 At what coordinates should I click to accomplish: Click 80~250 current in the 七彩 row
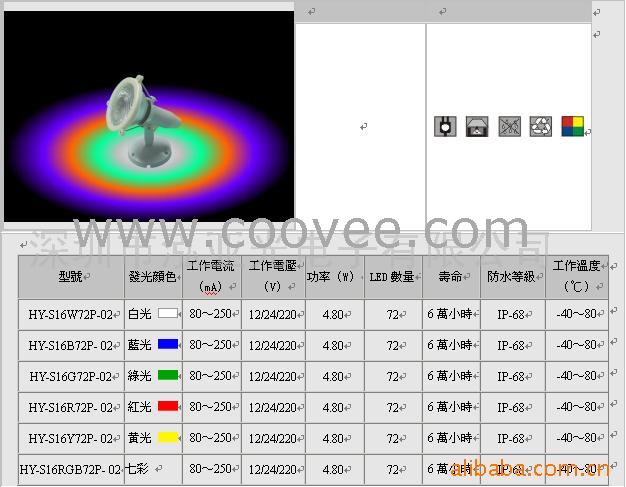pyautogui.click(x=210, y=469)
